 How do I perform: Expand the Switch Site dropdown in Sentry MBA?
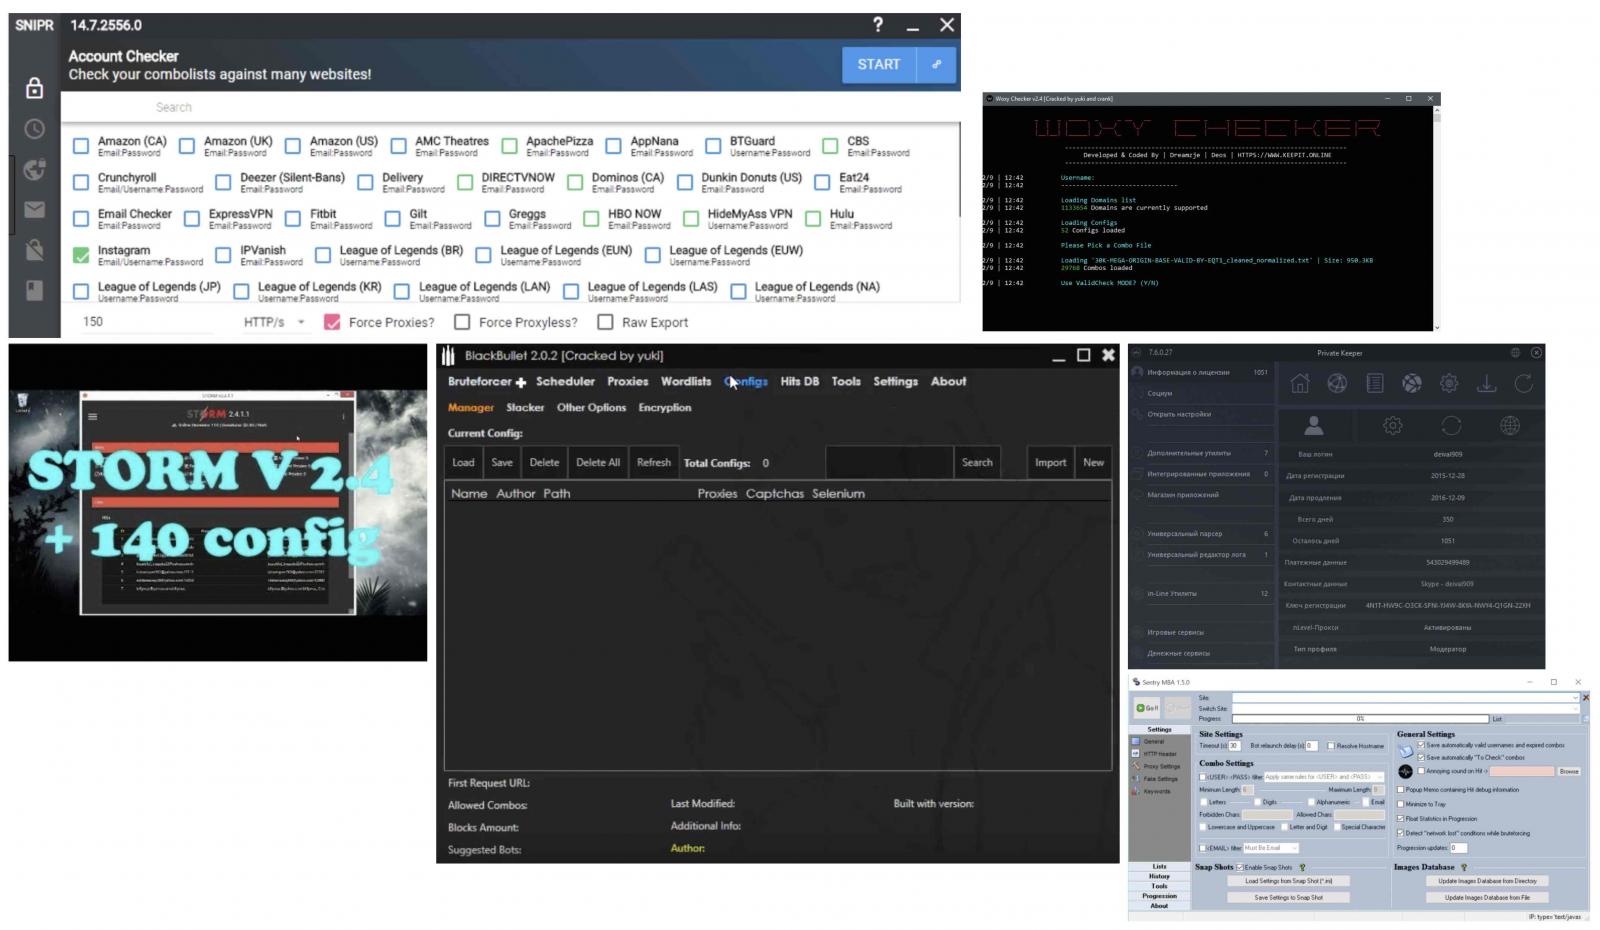coord(1575,708)
